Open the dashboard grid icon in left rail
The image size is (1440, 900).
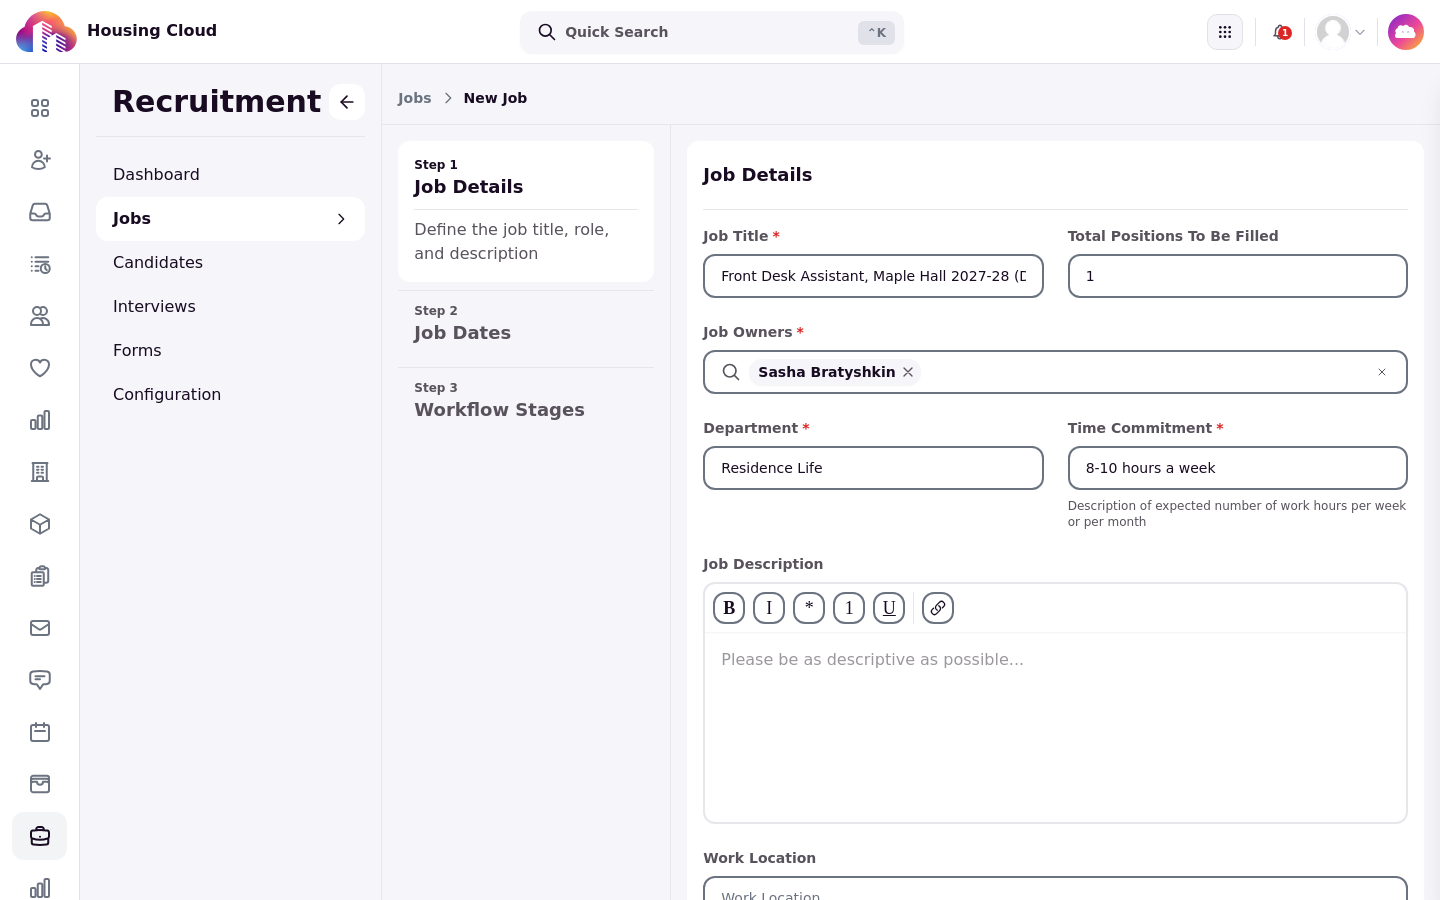[40, 108]
